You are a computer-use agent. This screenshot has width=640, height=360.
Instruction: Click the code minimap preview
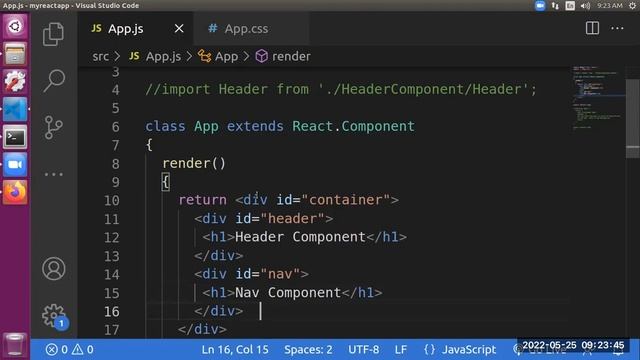tap(597, 98)
